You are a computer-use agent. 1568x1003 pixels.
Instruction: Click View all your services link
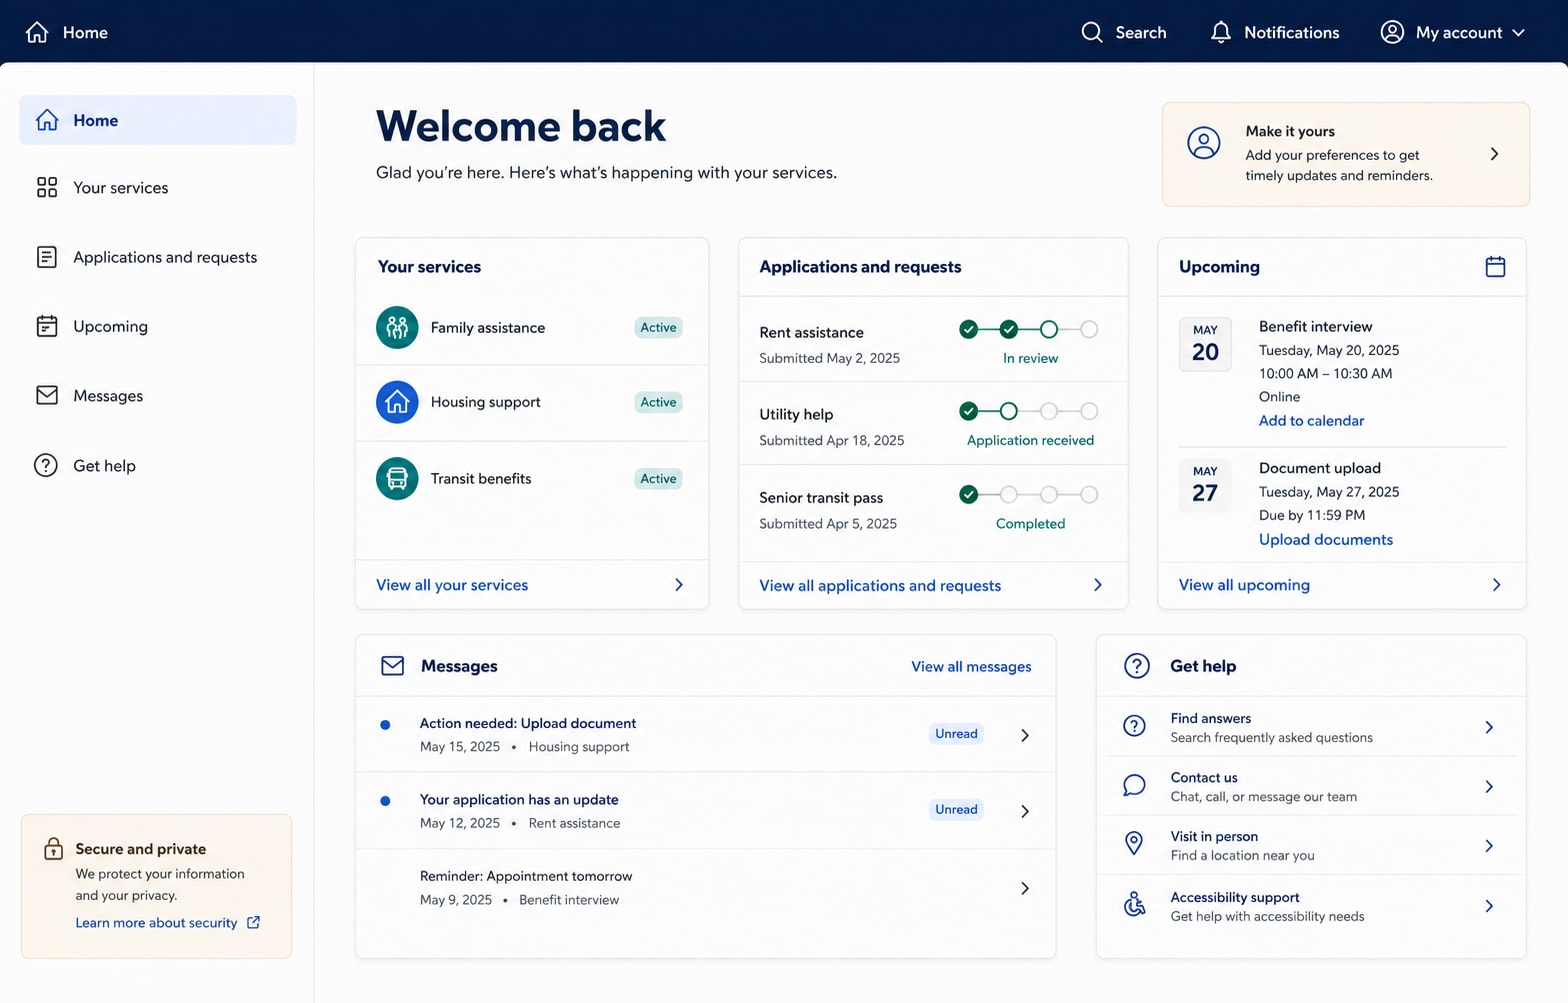[452, 585]
